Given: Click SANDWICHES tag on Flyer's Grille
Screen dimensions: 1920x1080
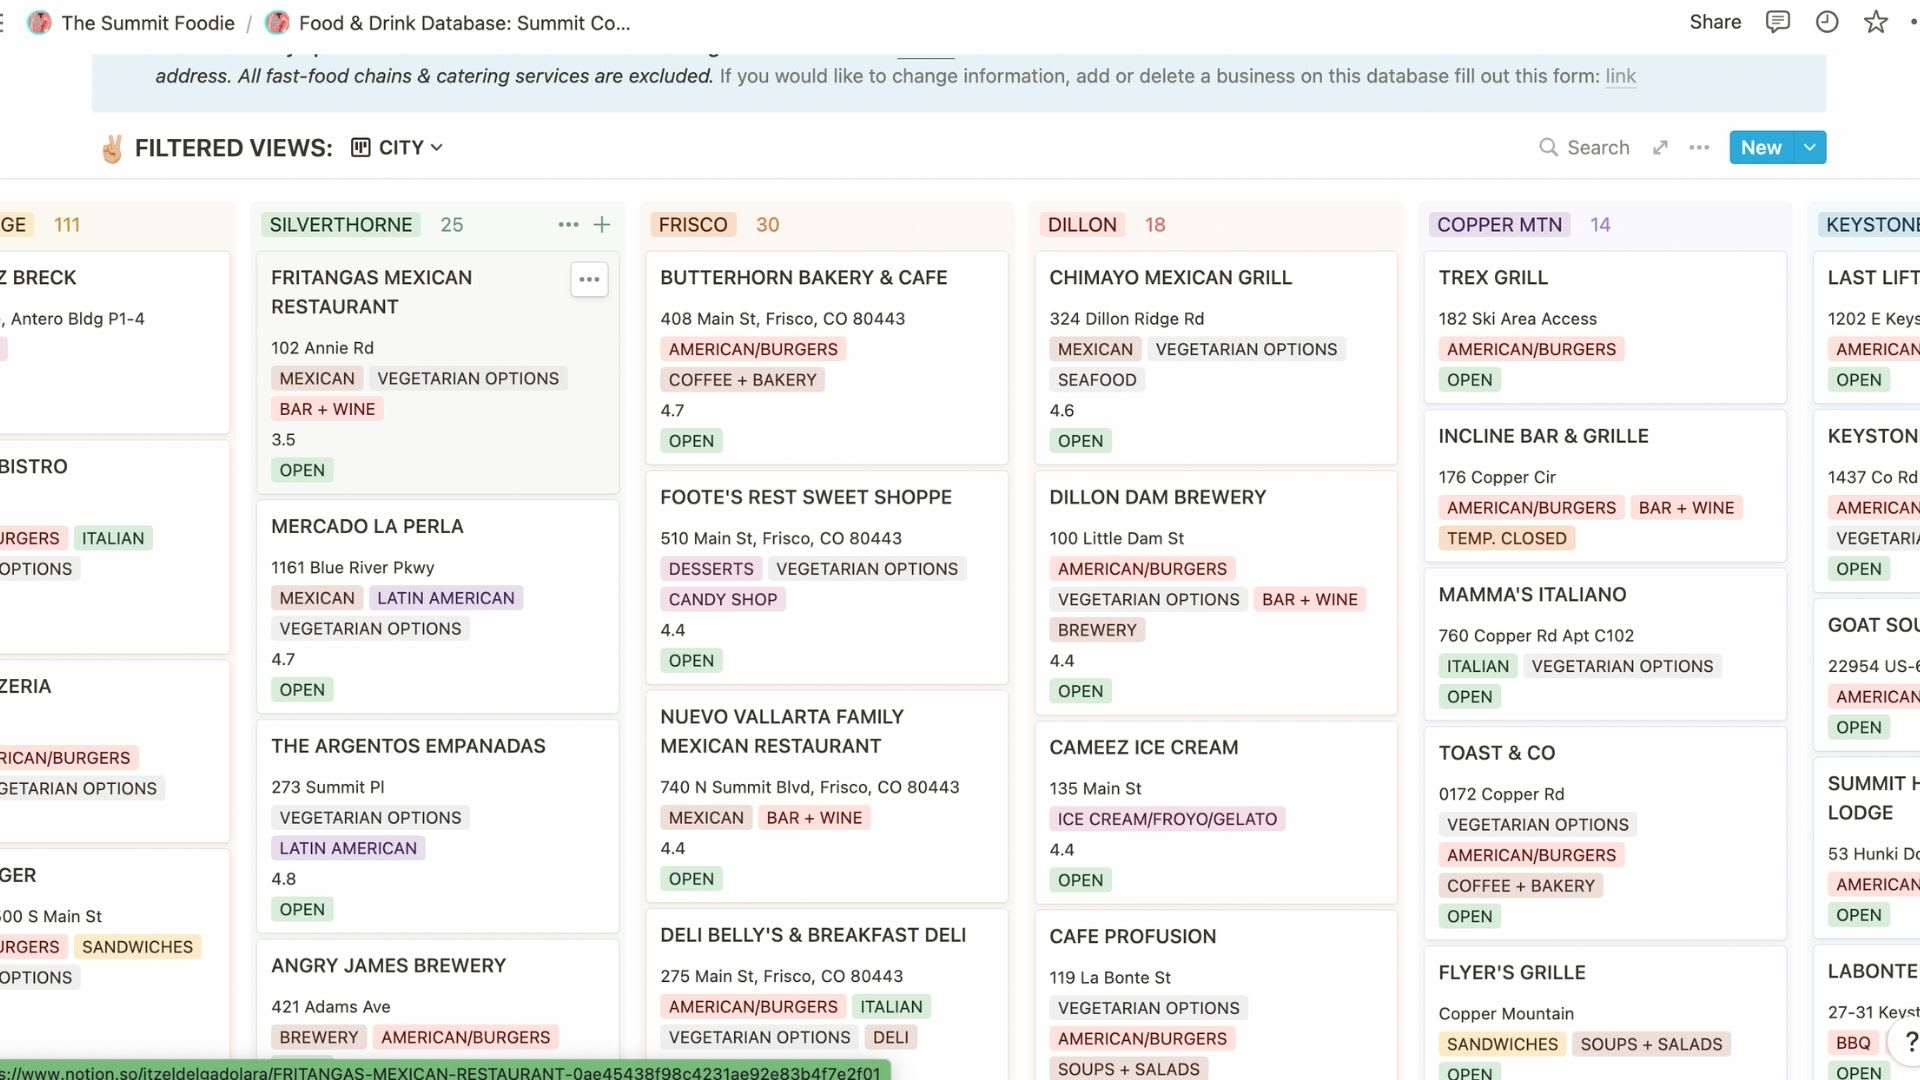Looking at the screenshot, I should coord(1502,1044).
